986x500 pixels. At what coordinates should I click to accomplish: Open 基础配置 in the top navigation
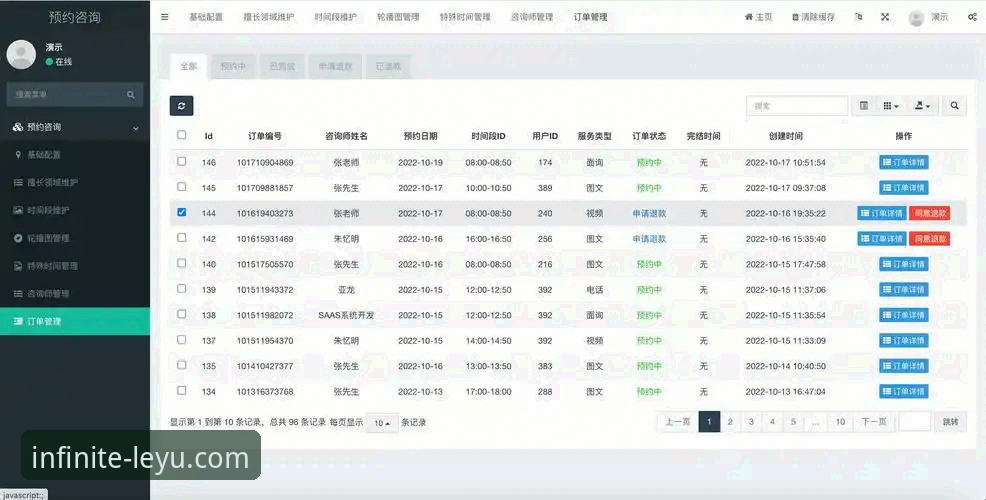point(206,17)
